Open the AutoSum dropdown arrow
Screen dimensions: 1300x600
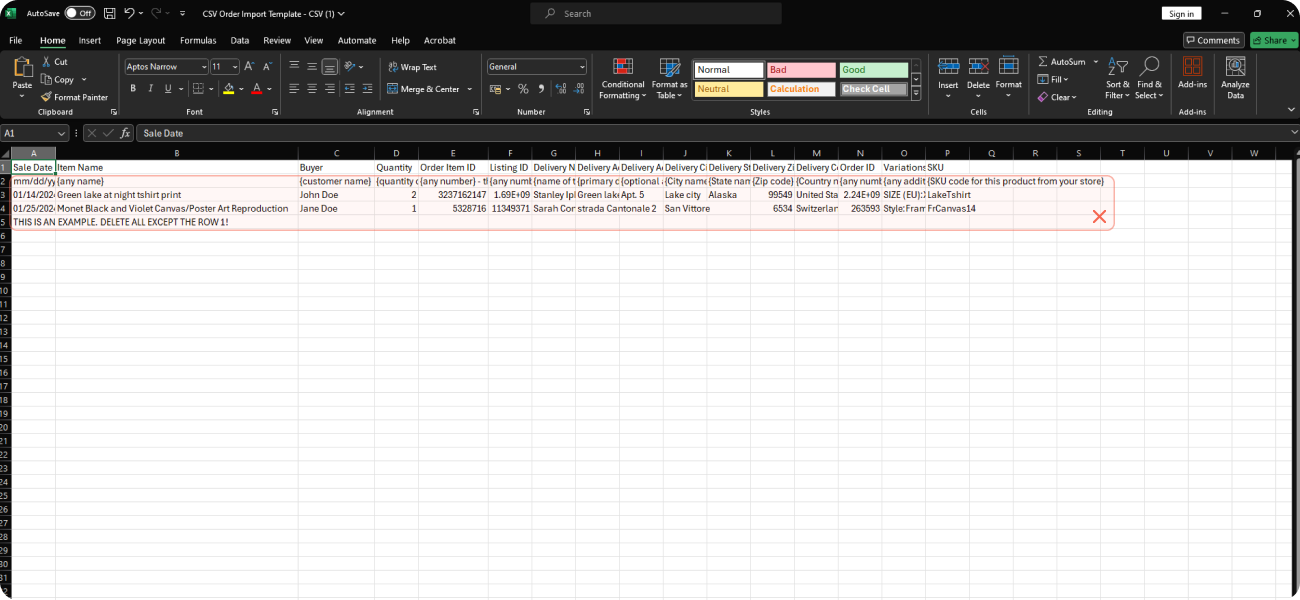click(1095, 62)
